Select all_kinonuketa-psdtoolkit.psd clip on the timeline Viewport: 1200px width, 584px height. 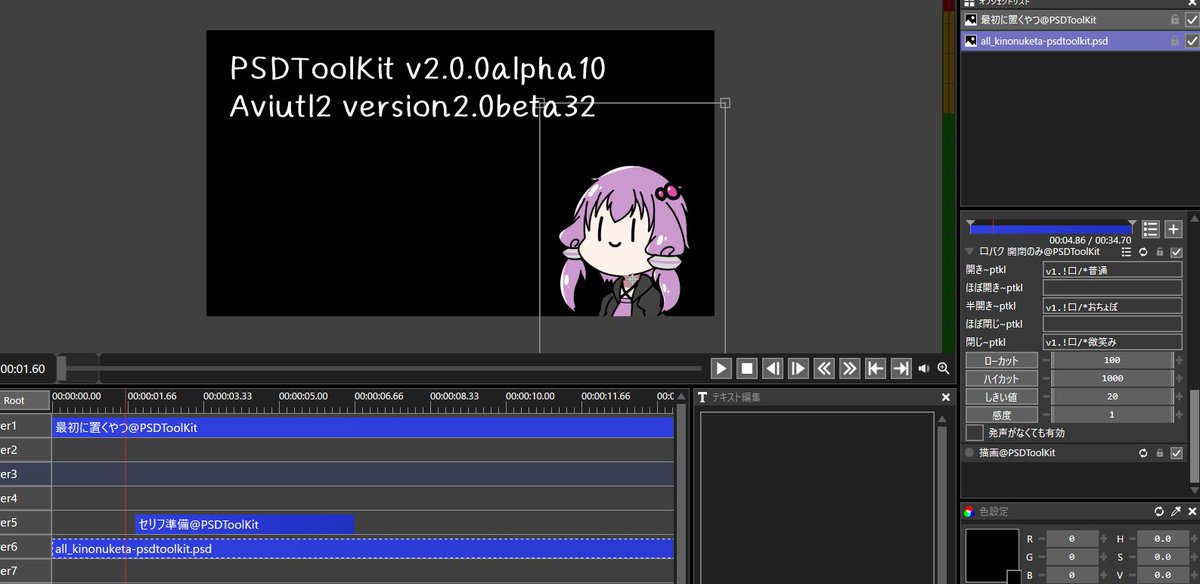(x=362, y=548)
